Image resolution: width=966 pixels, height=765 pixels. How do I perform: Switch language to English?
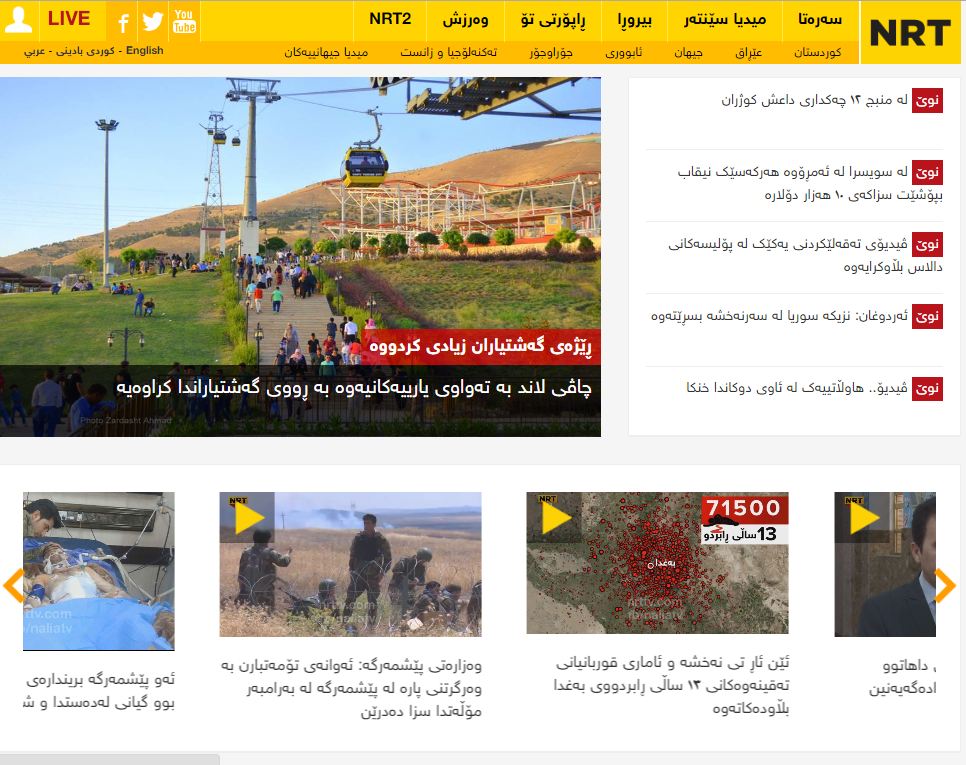pos(145,51)
